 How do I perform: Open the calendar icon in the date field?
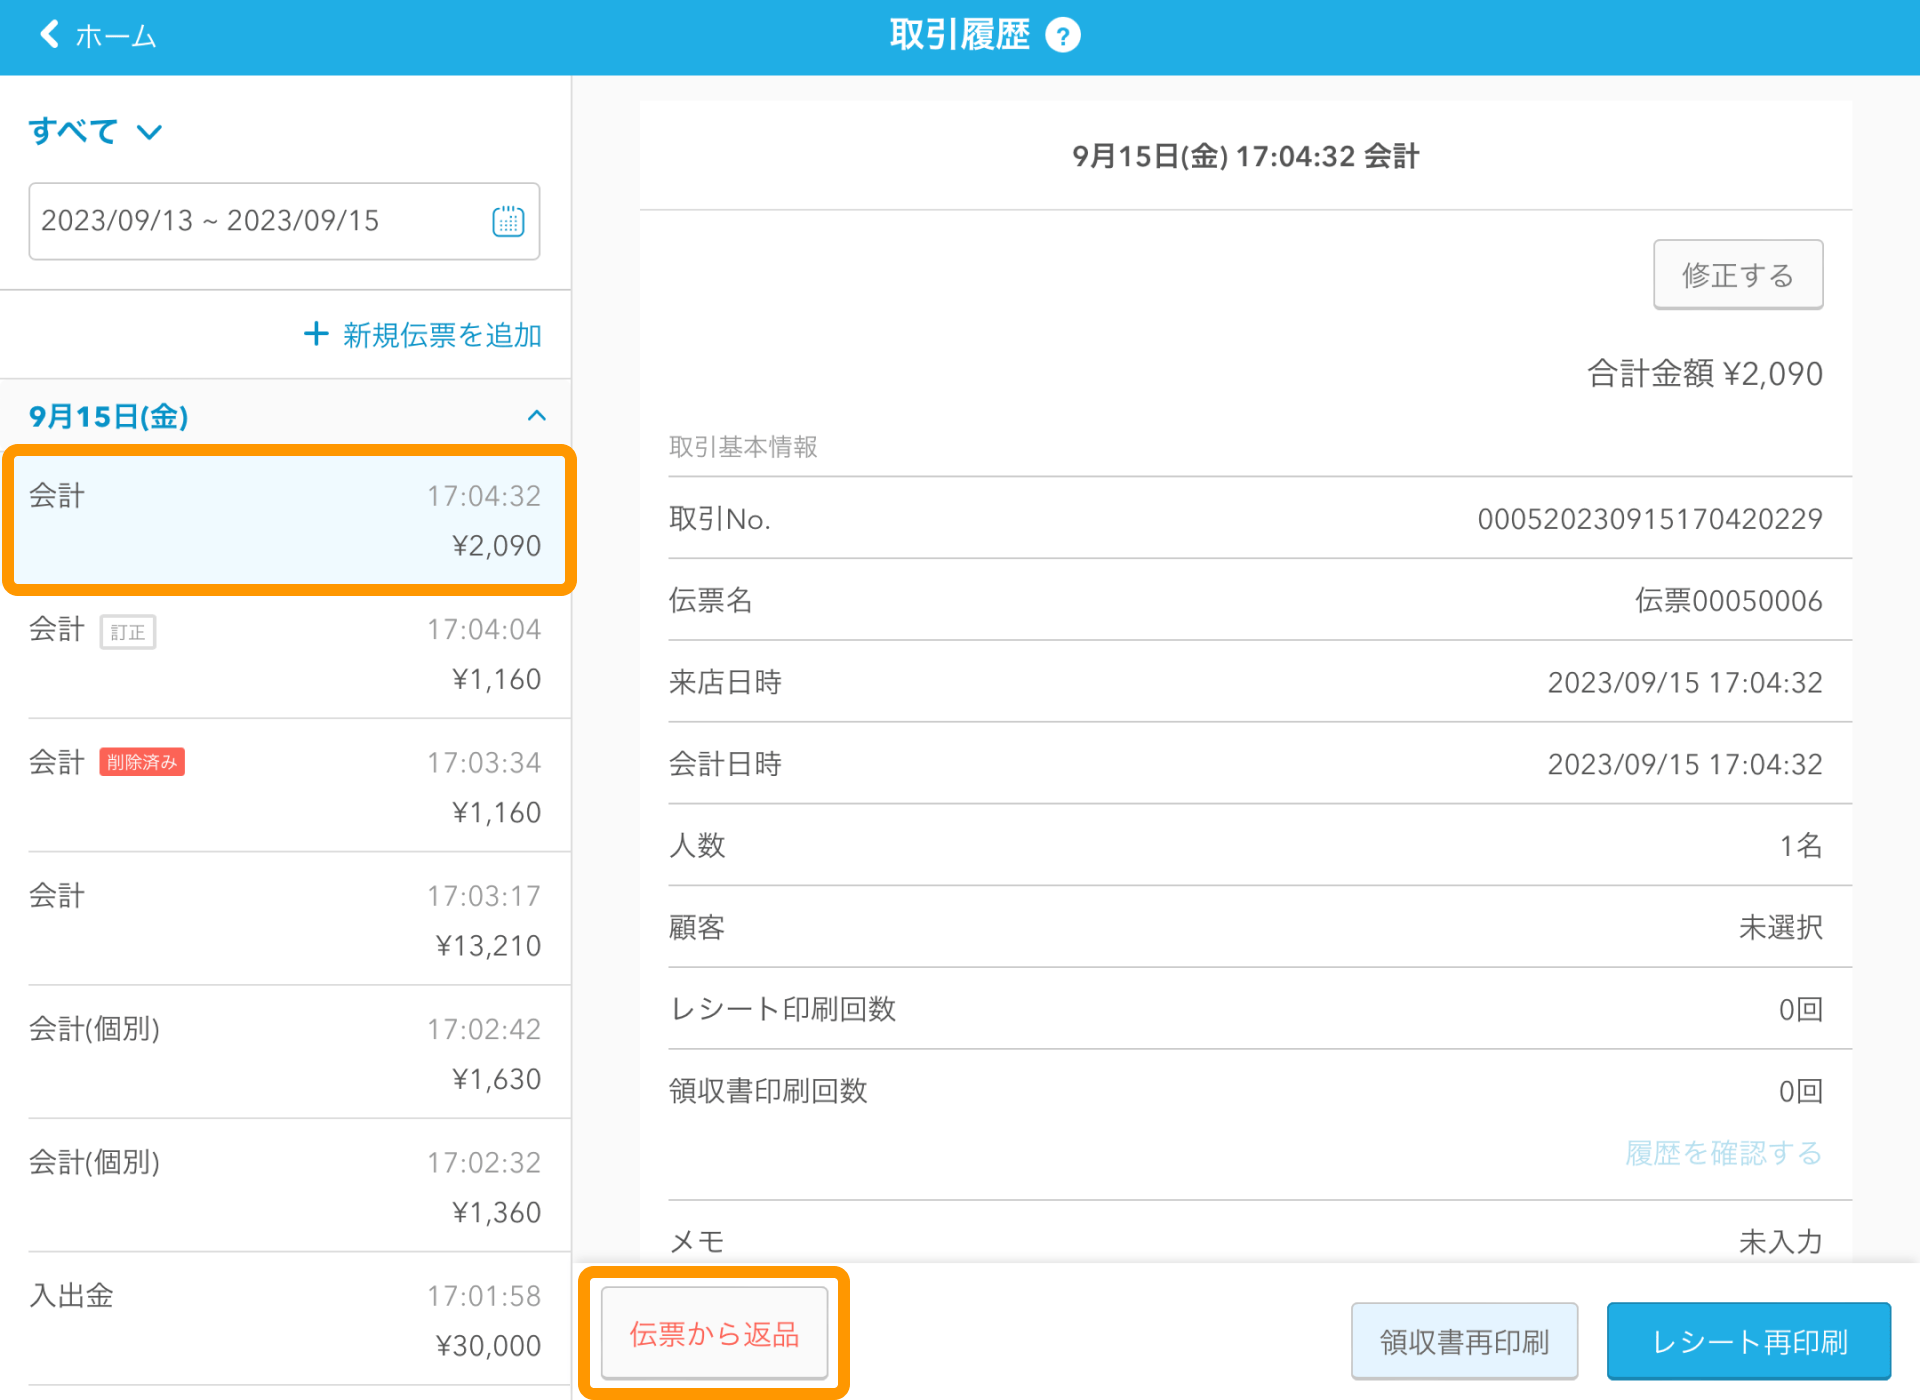[x=509, y=221]
